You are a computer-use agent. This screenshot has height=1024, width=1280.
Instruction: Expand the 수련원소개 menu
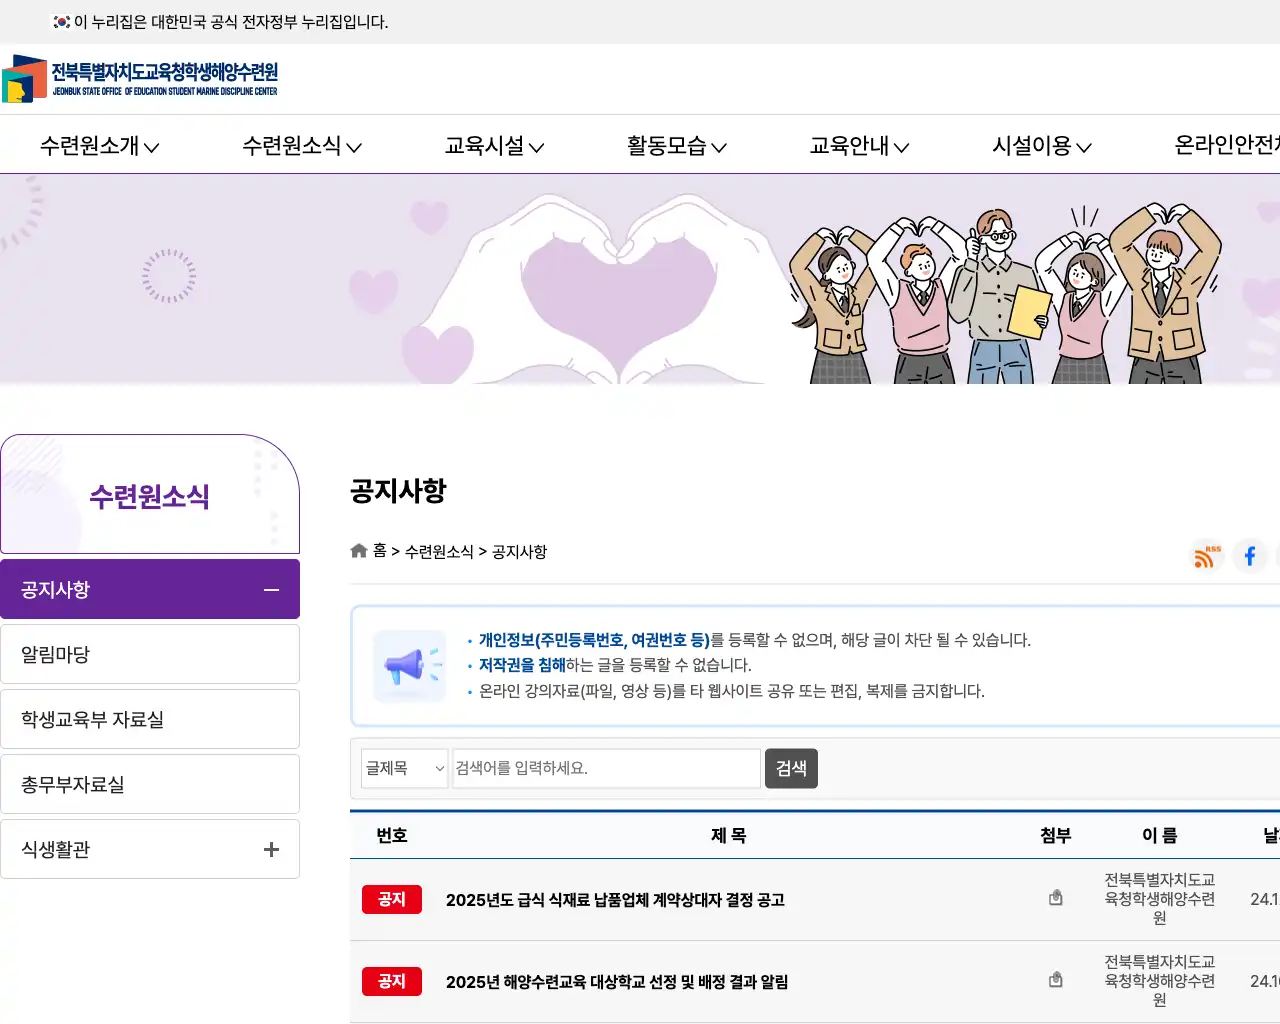99,146
